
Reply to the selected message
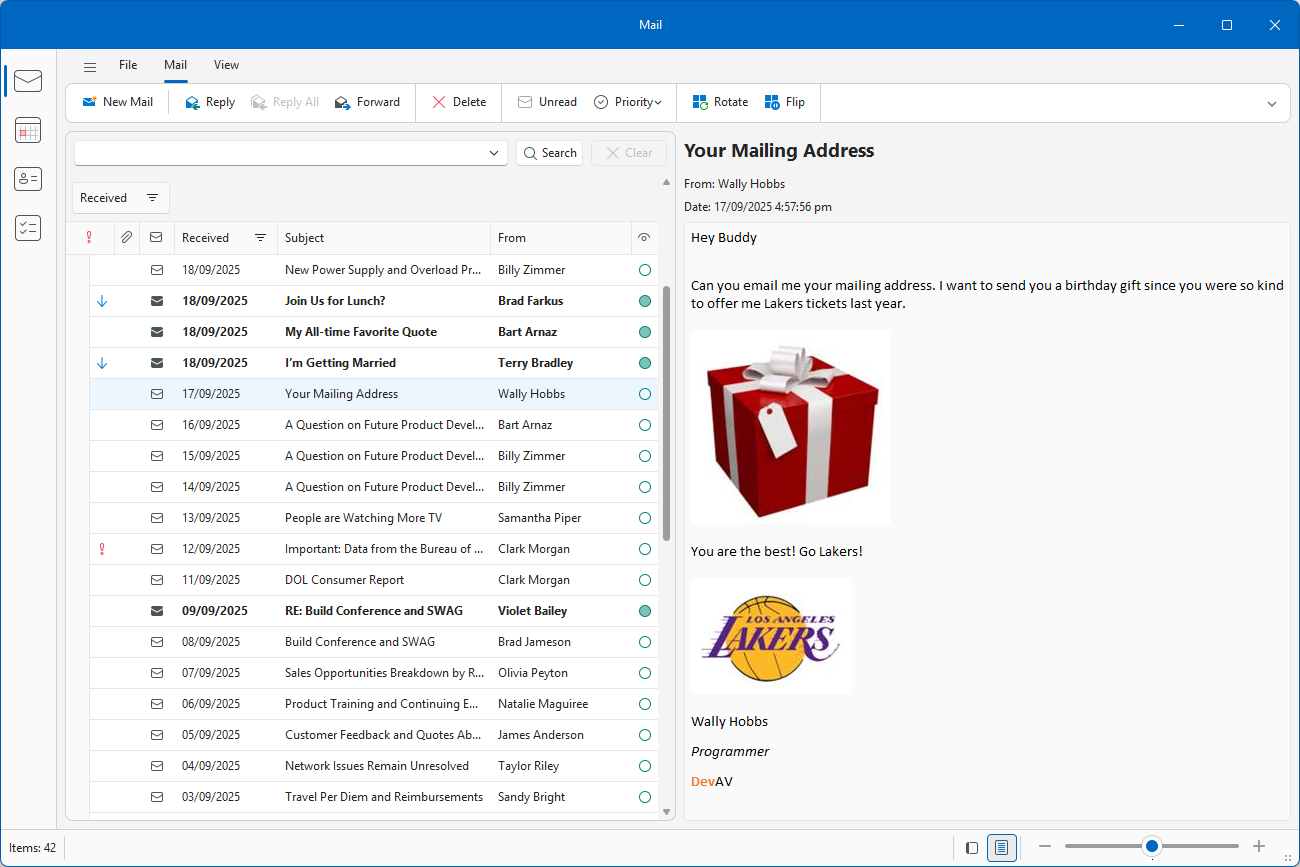coord(210,102)
